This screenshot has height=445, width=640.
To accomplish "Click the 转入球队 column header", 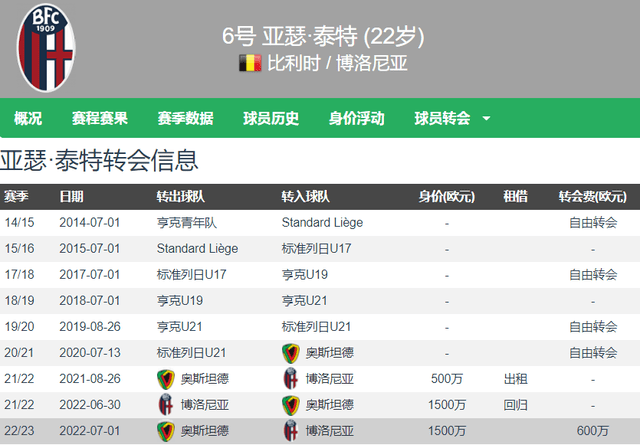I will [305, 197].
